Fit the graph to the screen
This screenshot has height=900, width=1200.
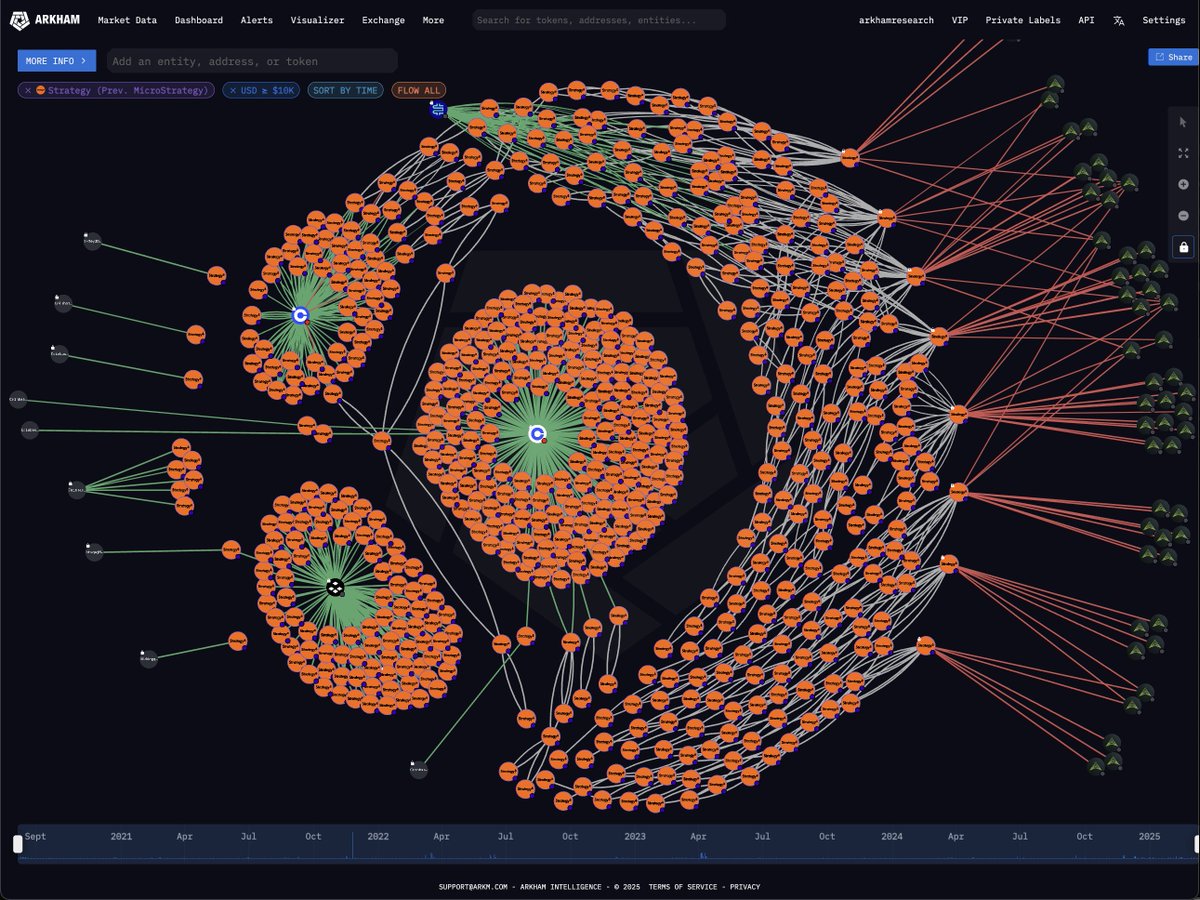(x=1183, y=153)
